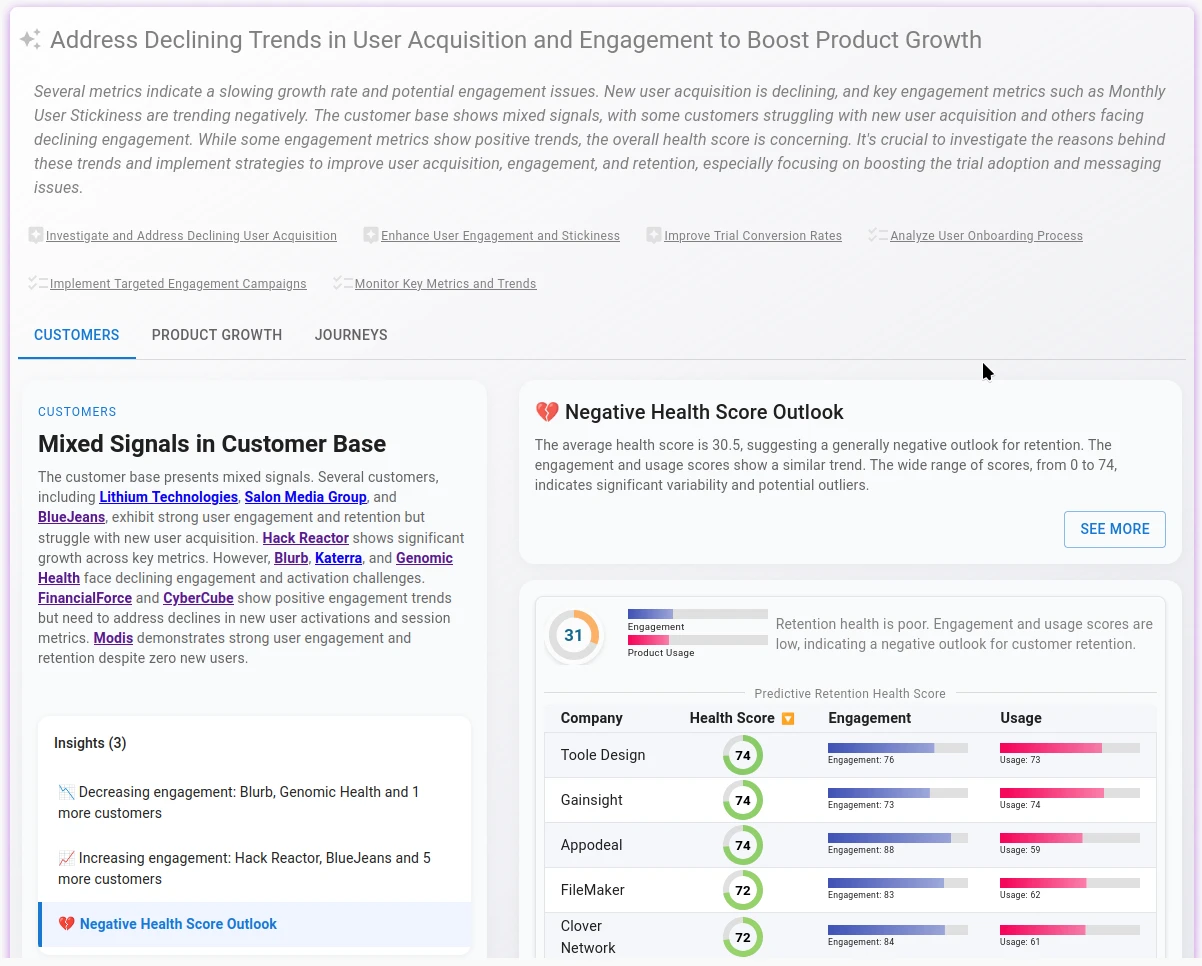Click the SEE MORE button

1115,529
